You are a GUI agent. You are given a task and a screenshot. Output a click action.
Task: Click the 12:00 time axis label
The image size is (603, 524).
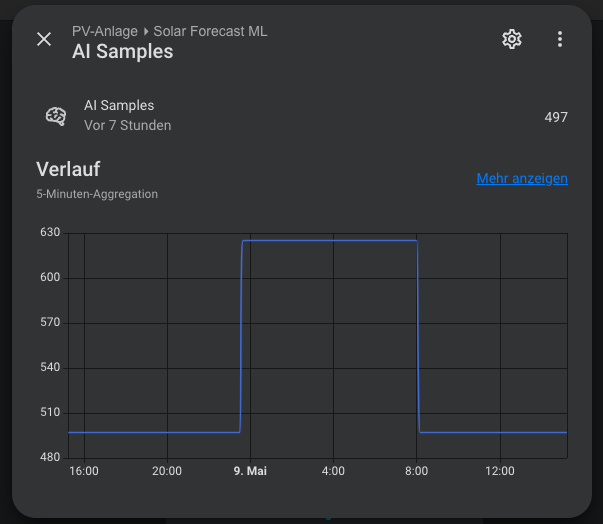point(500,471)
